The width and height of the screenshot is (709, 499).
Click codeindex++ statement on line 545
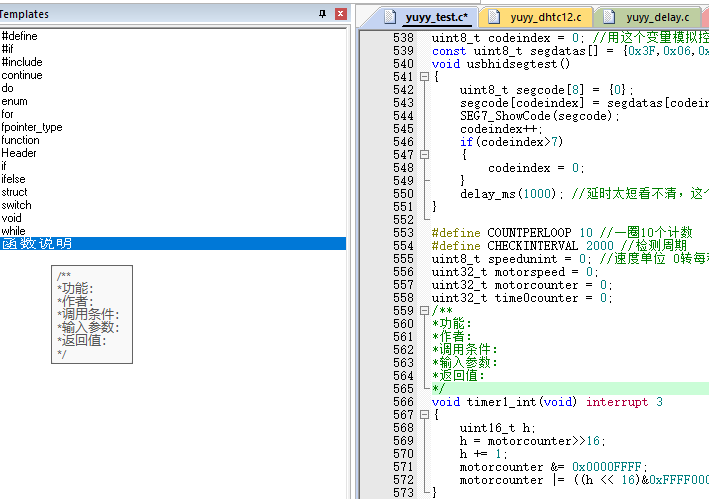coord(500,129)
